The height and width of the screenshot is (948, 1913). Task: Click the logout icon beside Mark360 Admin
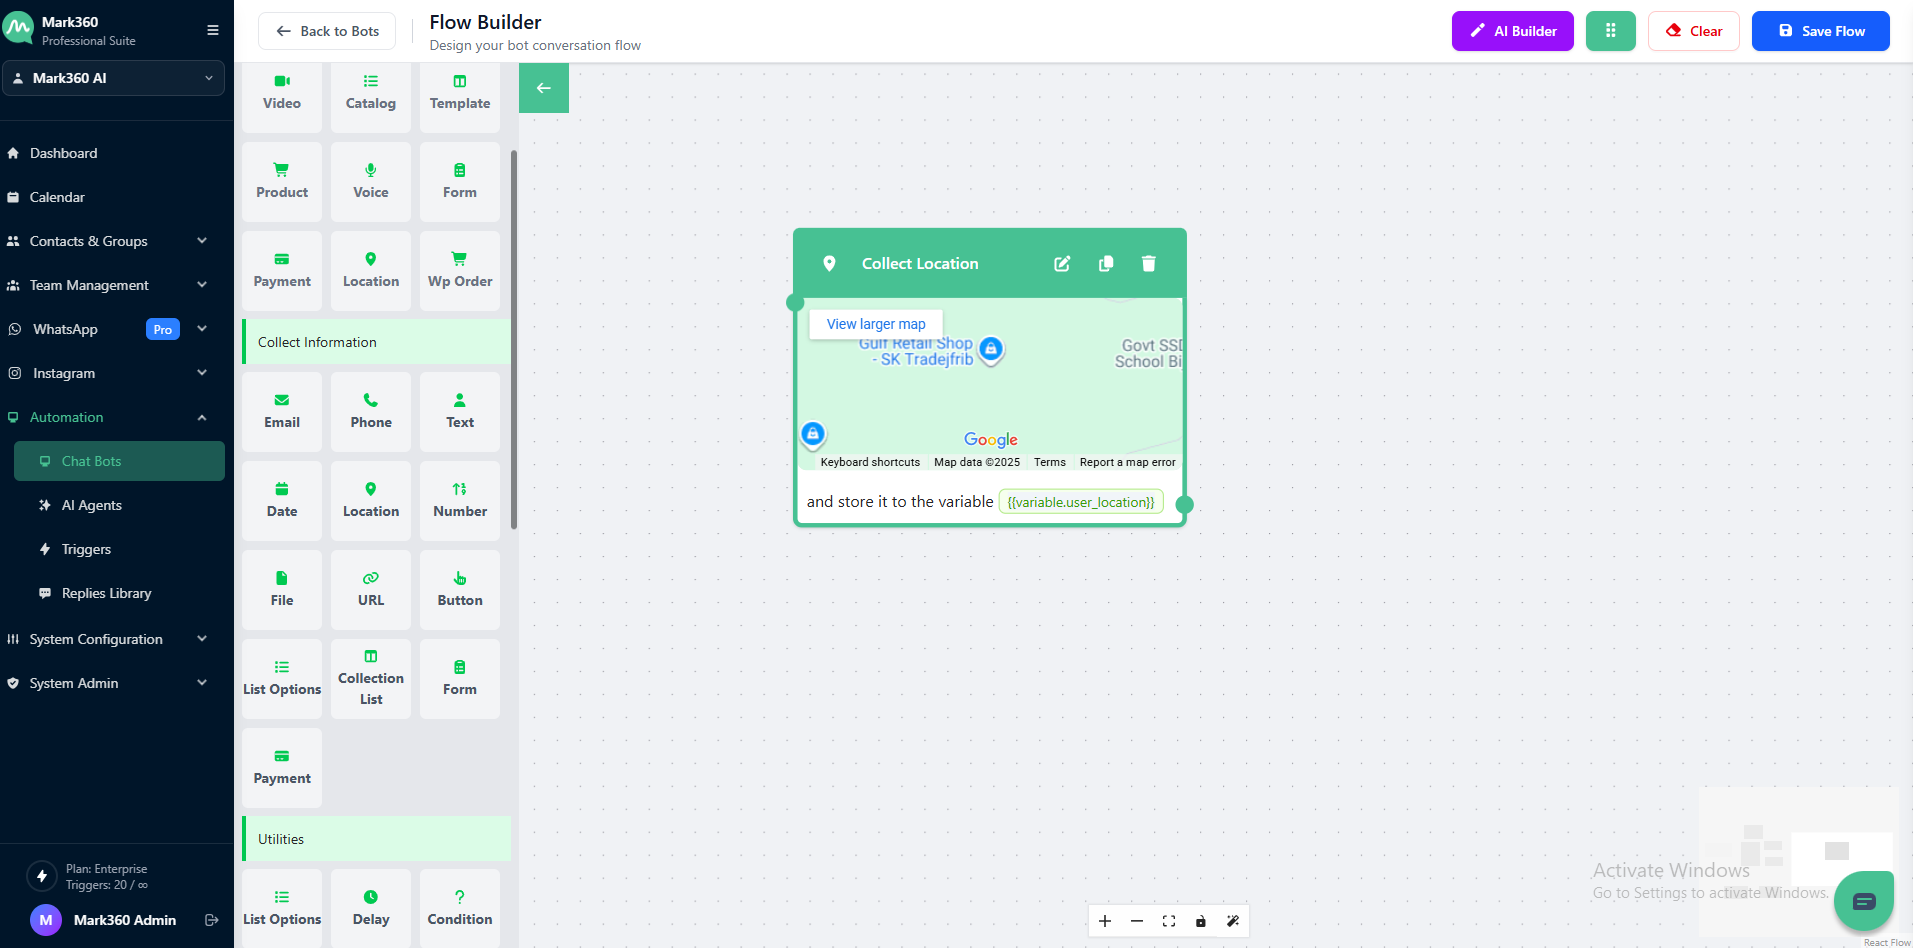click(211, 920)
